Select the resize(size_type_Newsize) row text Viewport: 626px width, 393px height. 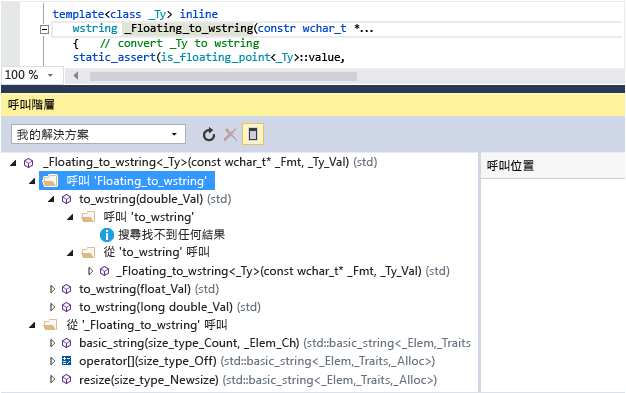click(x=258, y=379)
